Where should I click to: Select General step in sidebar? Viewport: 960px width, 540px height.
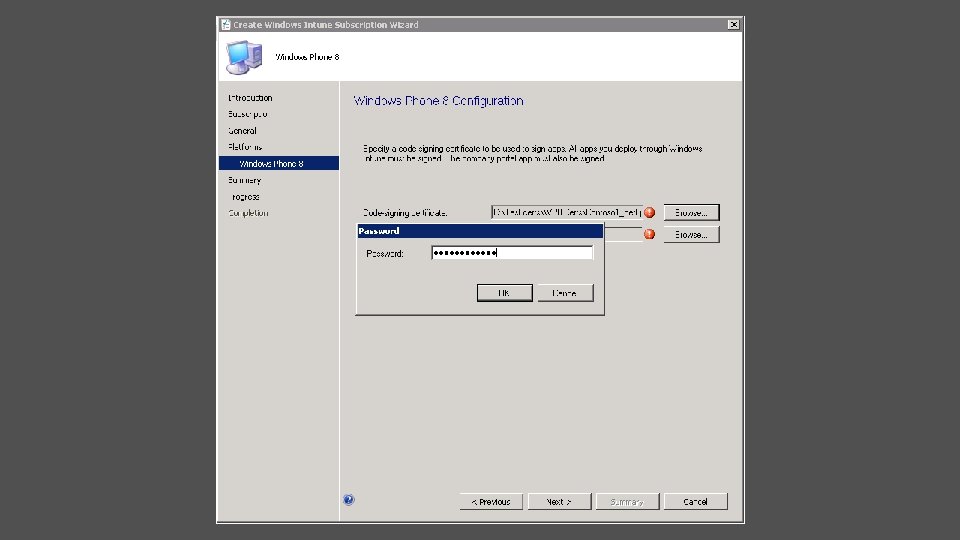click(x=242, y=130)
